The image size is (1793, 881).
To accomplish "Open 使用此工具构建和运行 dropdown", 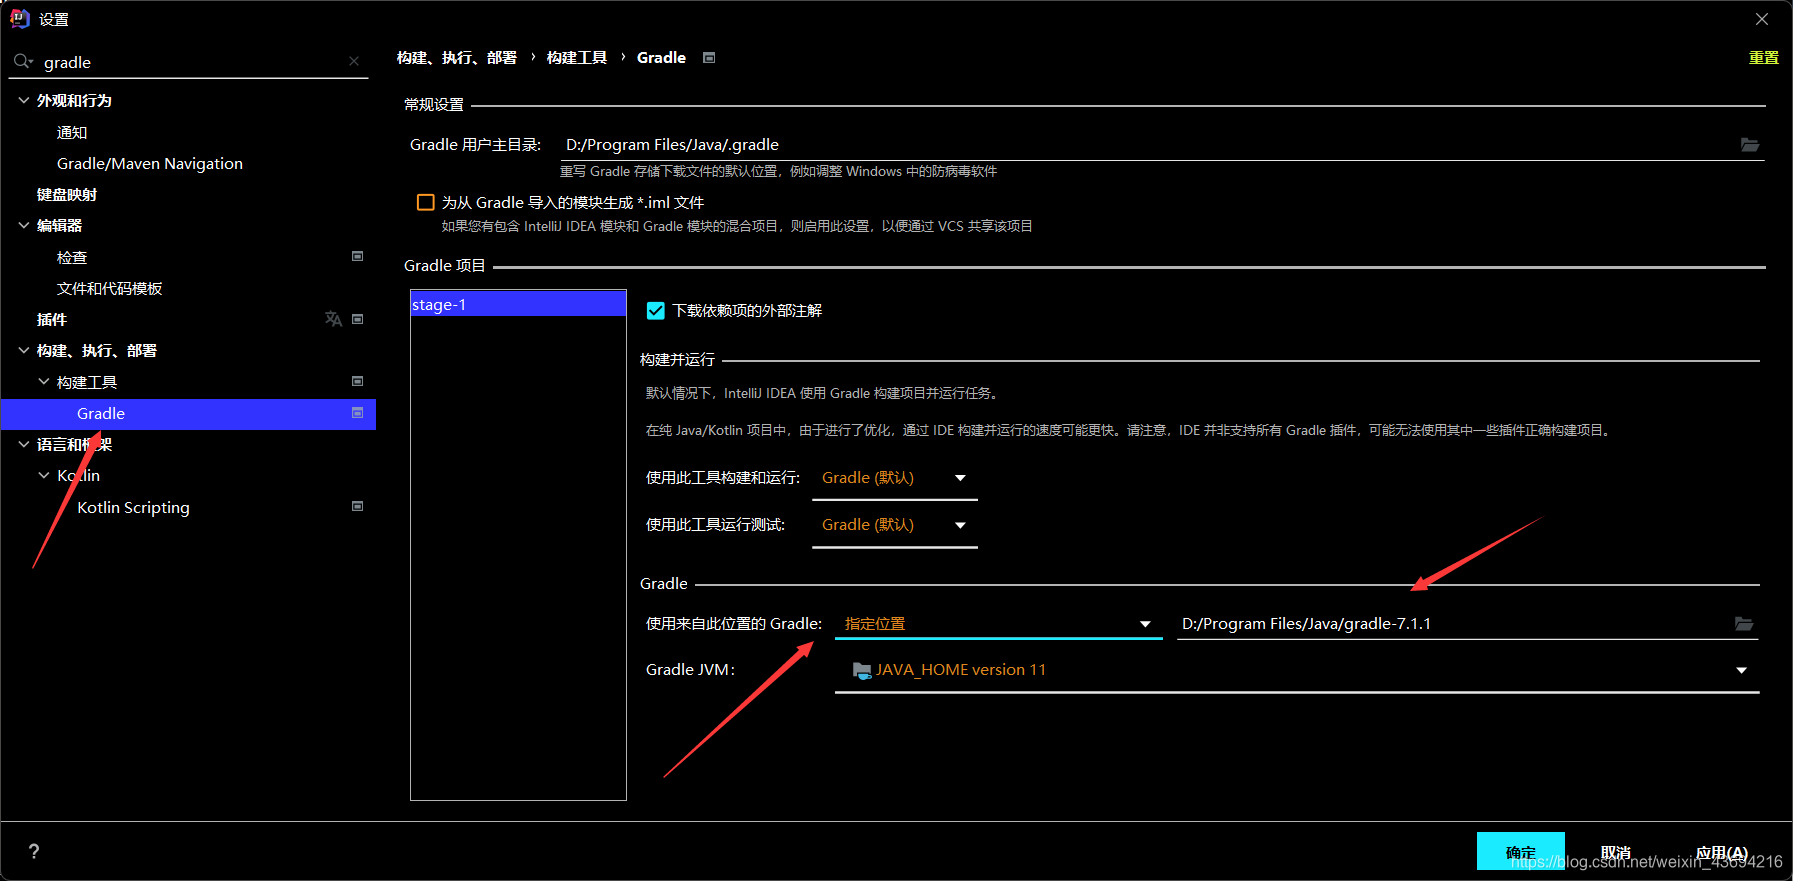I will coord(894,478).
